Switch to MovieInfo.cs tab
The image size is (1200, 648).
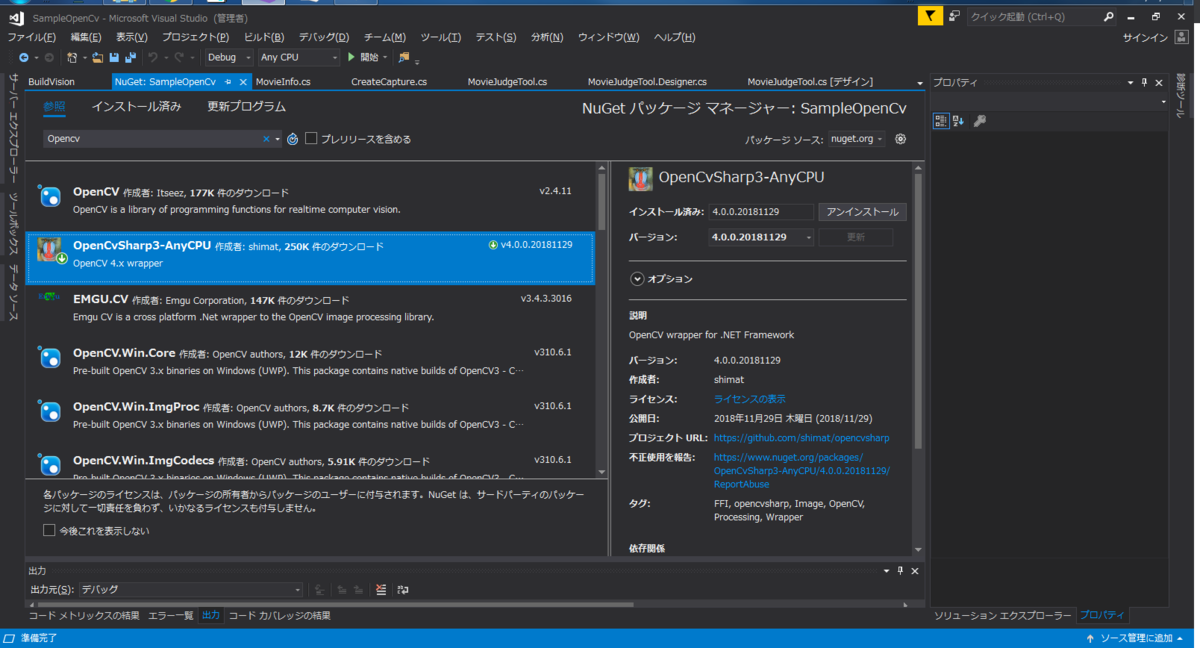point(283,82)
